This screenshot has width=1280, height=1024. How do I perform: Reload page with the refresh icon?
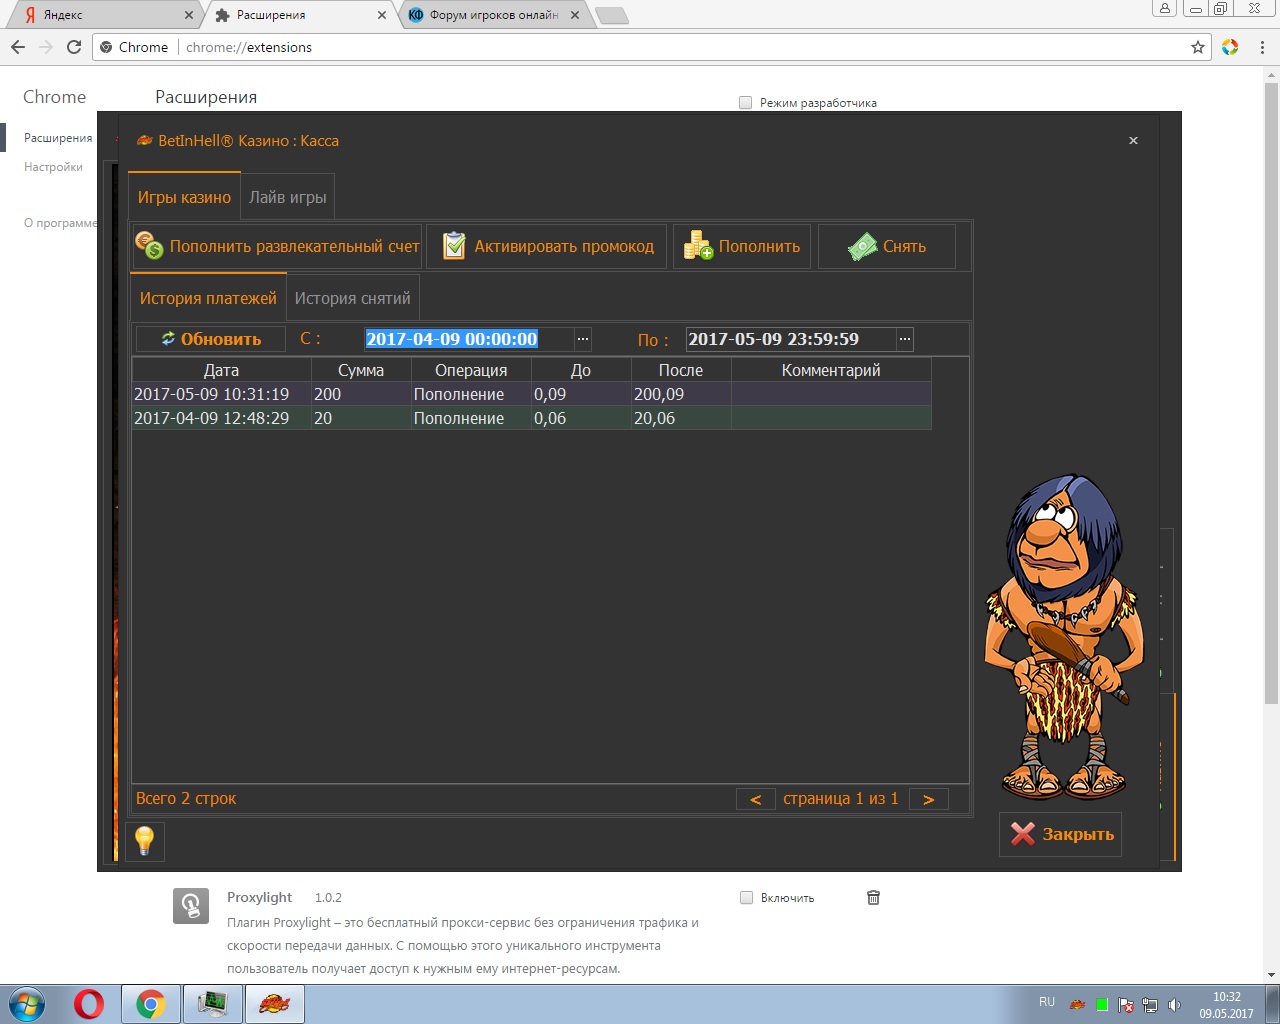(74, 47)
